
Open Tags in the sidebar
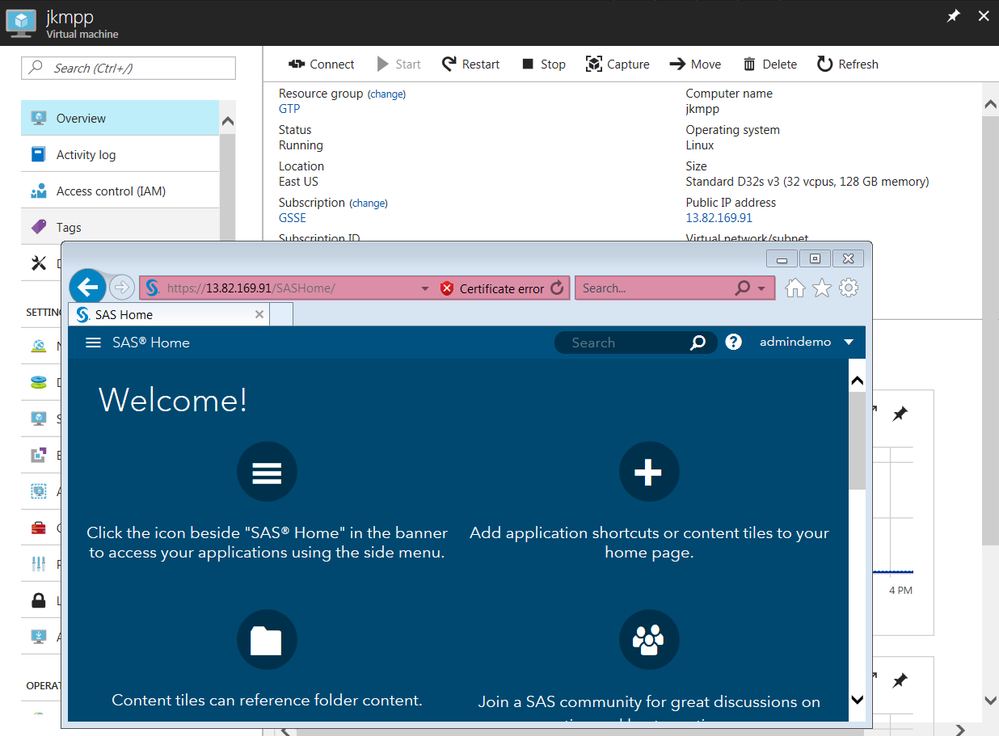point(120,227)
